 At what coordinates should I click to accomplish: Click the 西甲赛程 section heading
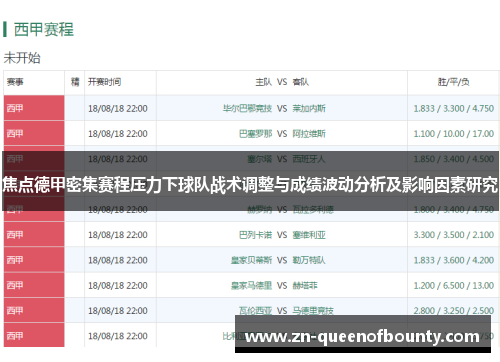point(44,29)
